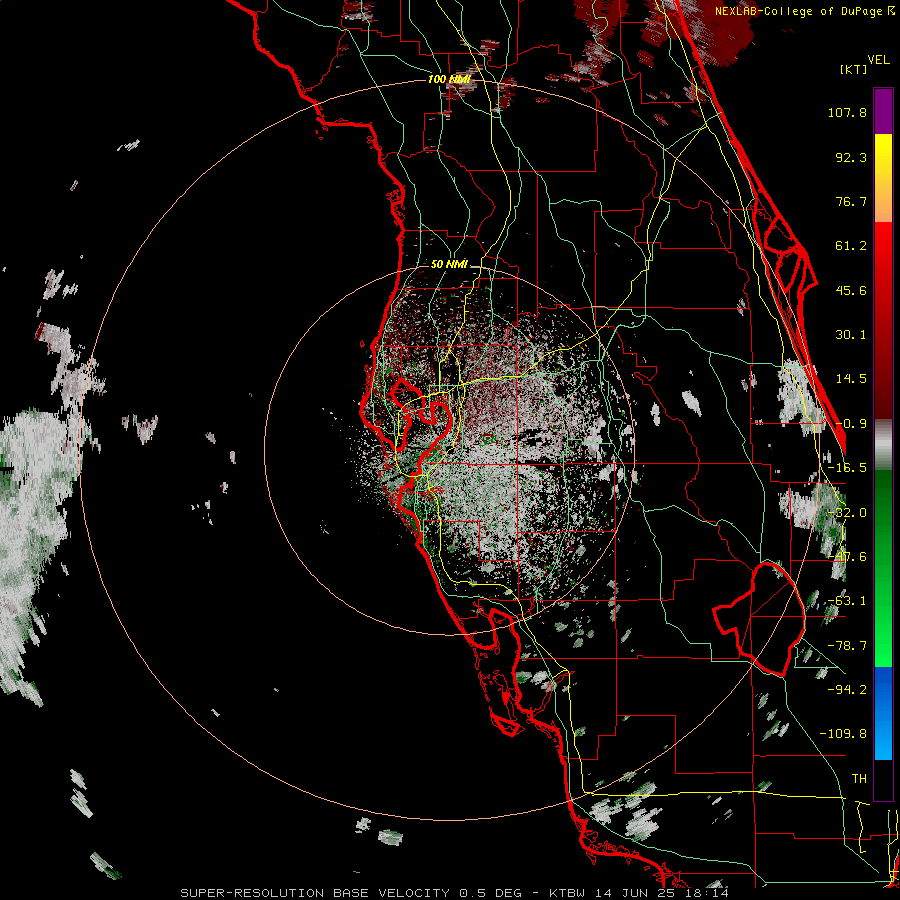Pick the green segment of the color bar

pos(883,568)
